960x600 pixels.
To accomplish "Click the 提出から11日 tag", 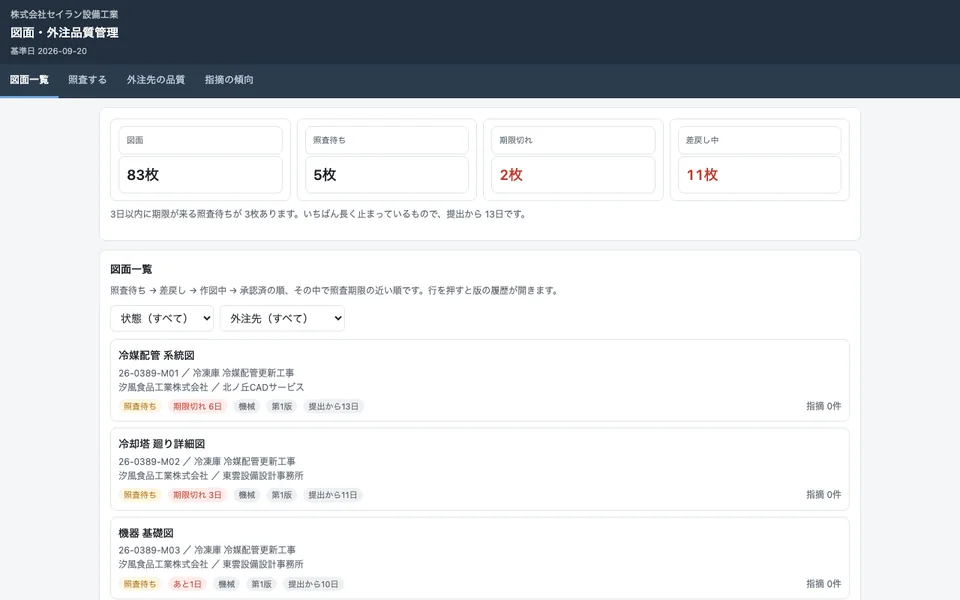I will (332, 495).
